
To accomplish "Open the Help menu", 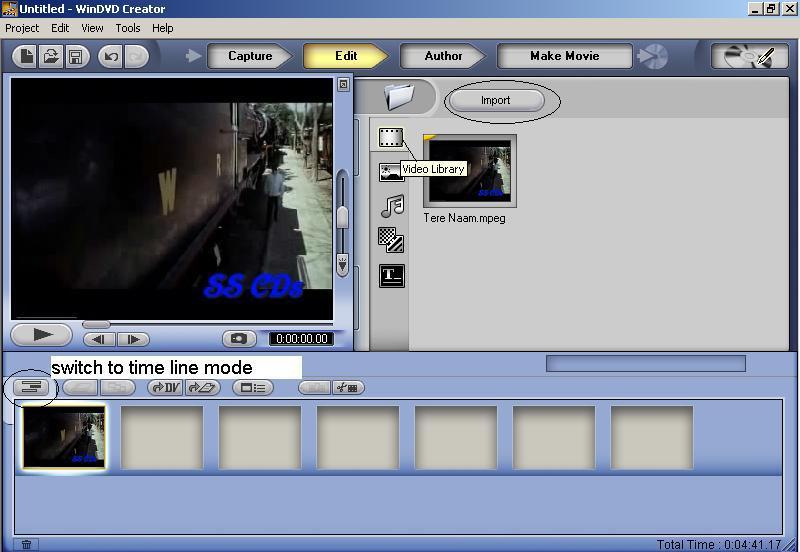I will [162, 28].
